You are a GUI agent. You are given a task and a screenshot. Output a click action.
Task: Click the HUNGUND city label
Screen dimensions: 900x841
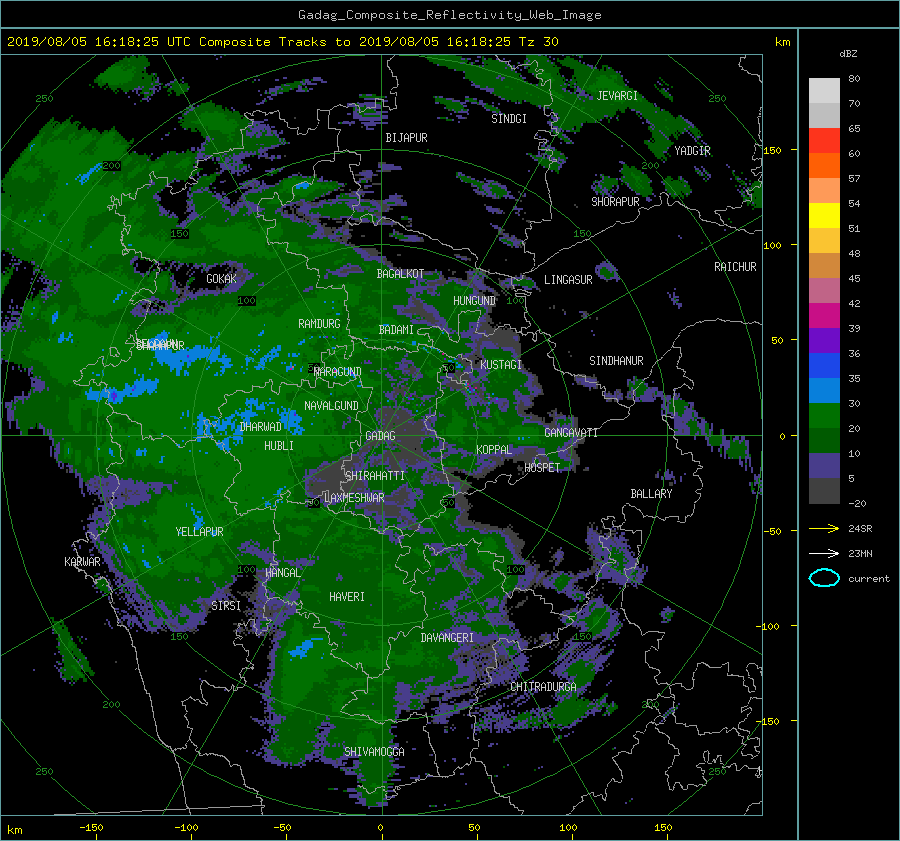point(474,301)
